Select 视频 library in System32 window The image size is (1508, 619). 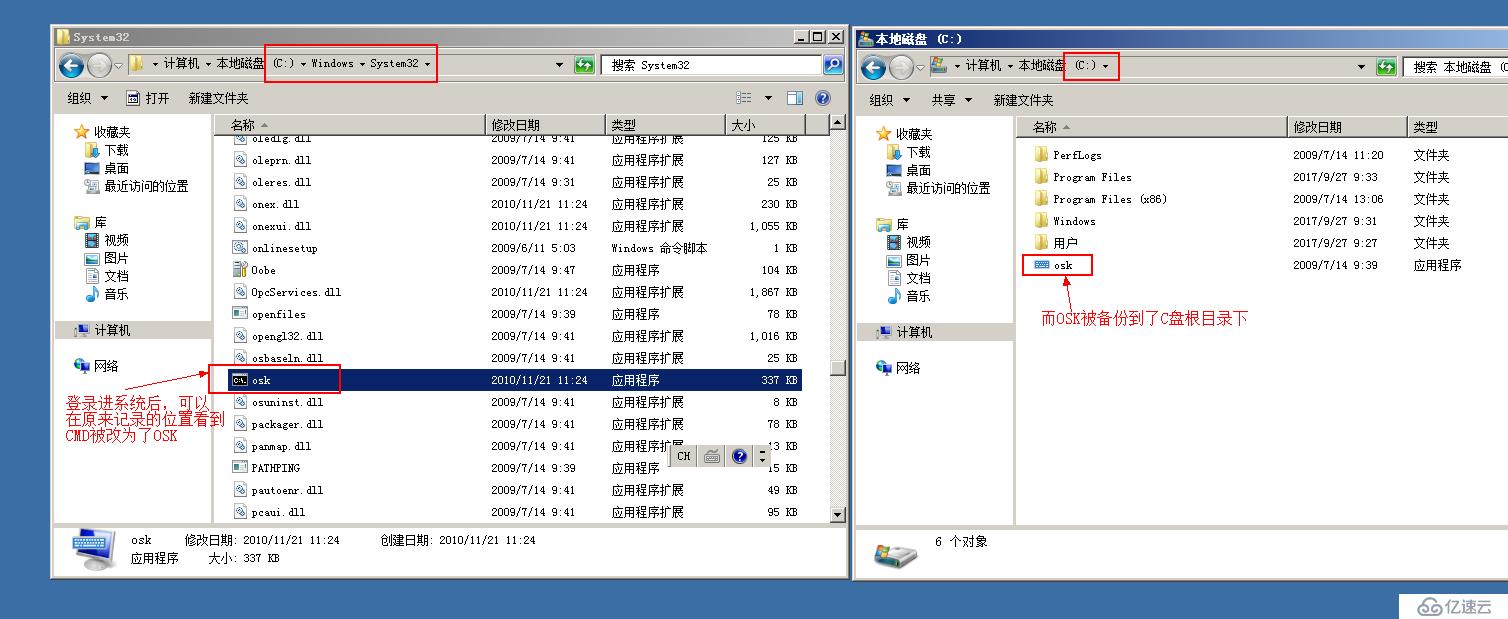116,240
